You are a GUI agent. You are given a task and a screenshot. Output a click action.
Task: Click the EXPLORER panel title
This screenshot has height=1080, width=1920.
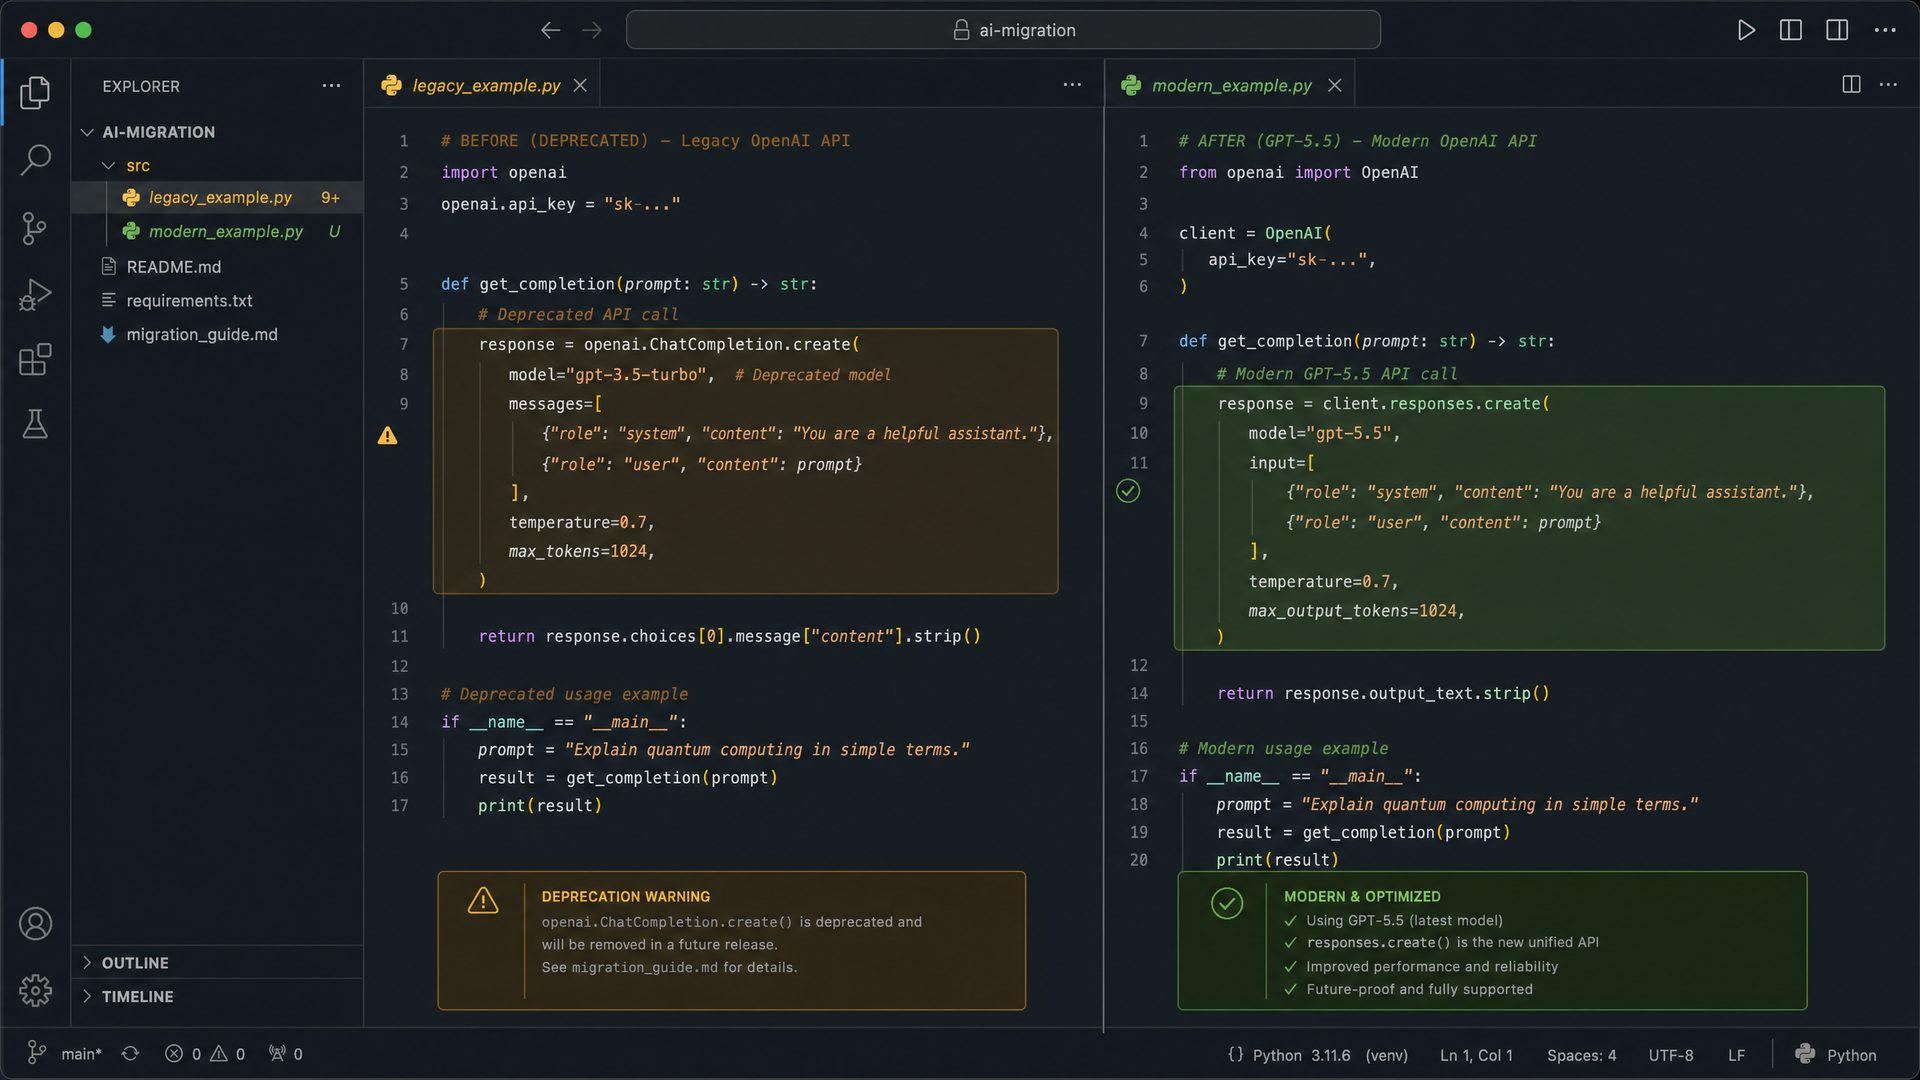tap(141, 86)
